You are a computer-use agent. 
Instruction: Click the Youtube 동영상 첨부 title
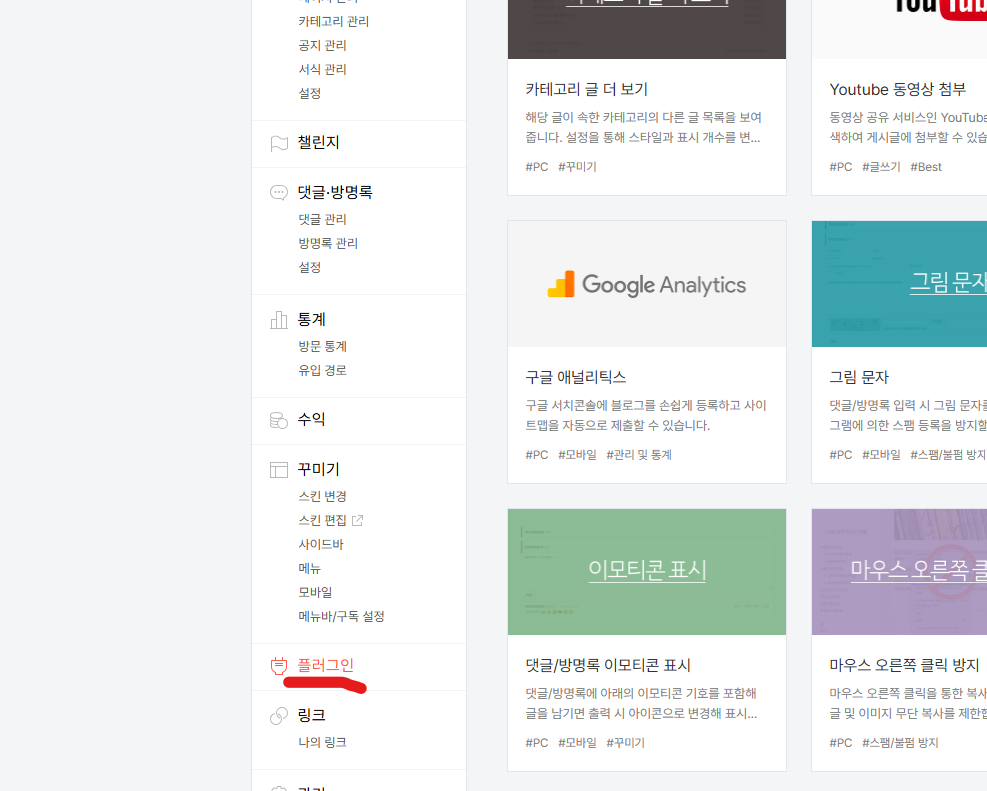point(898,89)
